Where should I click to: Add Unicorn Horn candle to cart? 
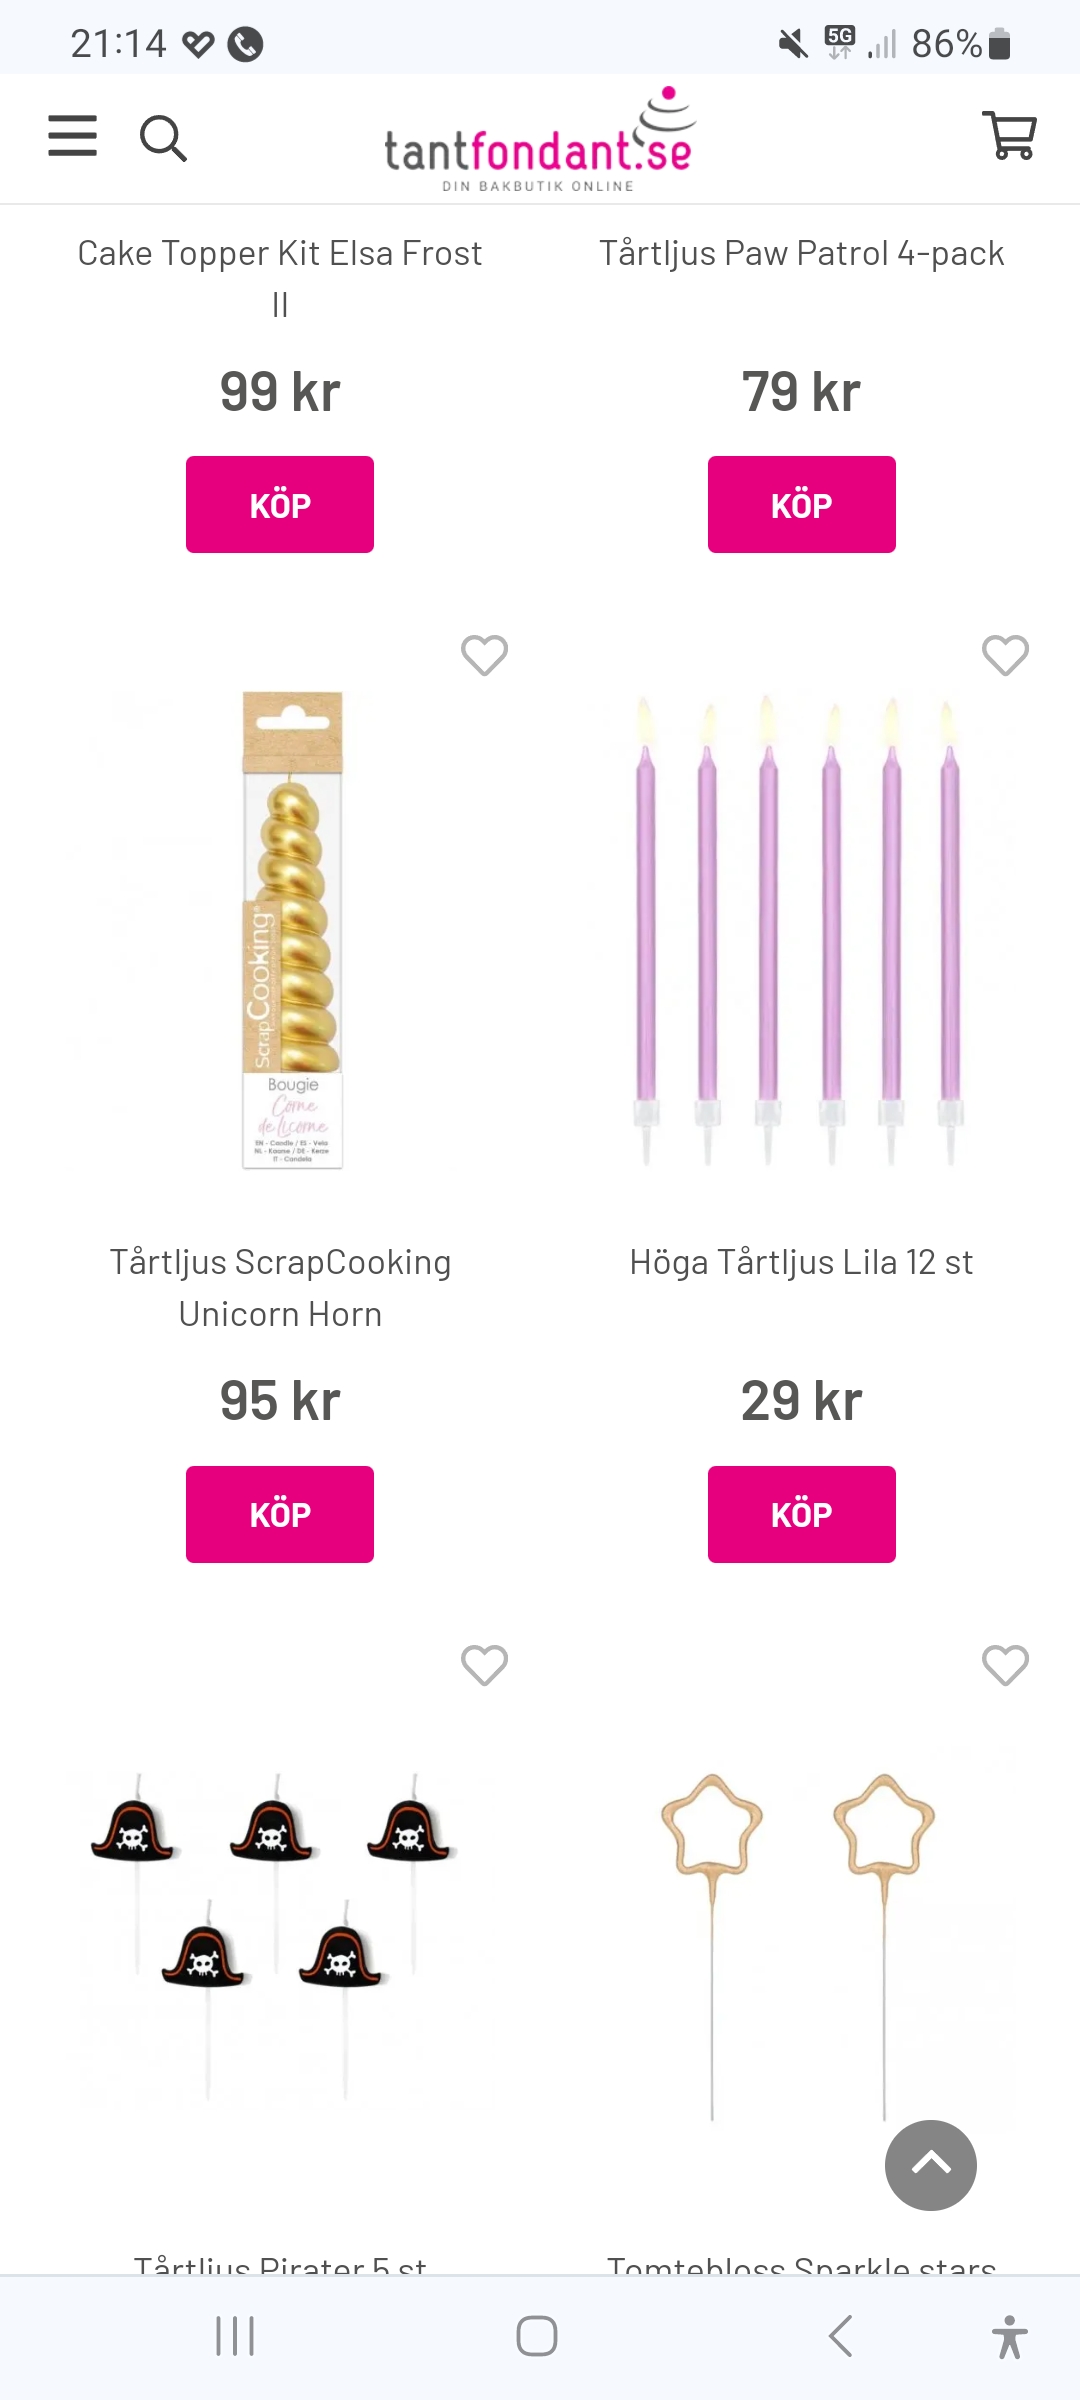point(280,1514)
